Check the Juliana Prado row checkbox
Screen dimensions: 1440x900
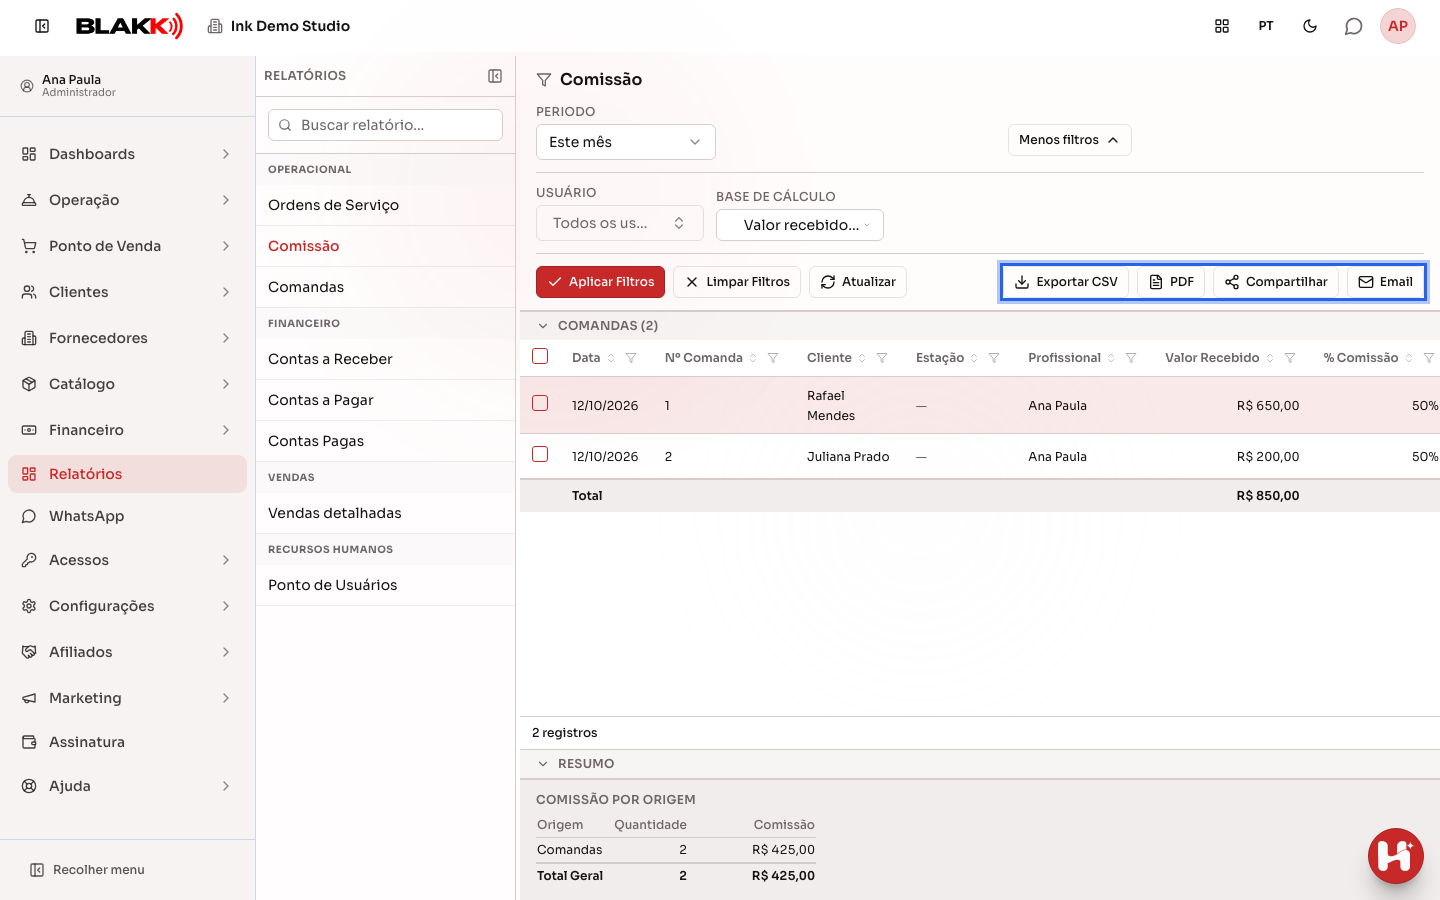click(540, 454)
